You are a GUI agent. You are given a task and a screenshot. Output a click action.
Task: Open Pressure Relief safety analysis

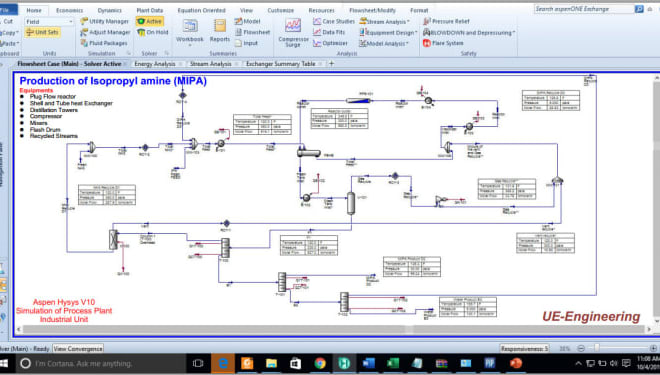(446, 21)
